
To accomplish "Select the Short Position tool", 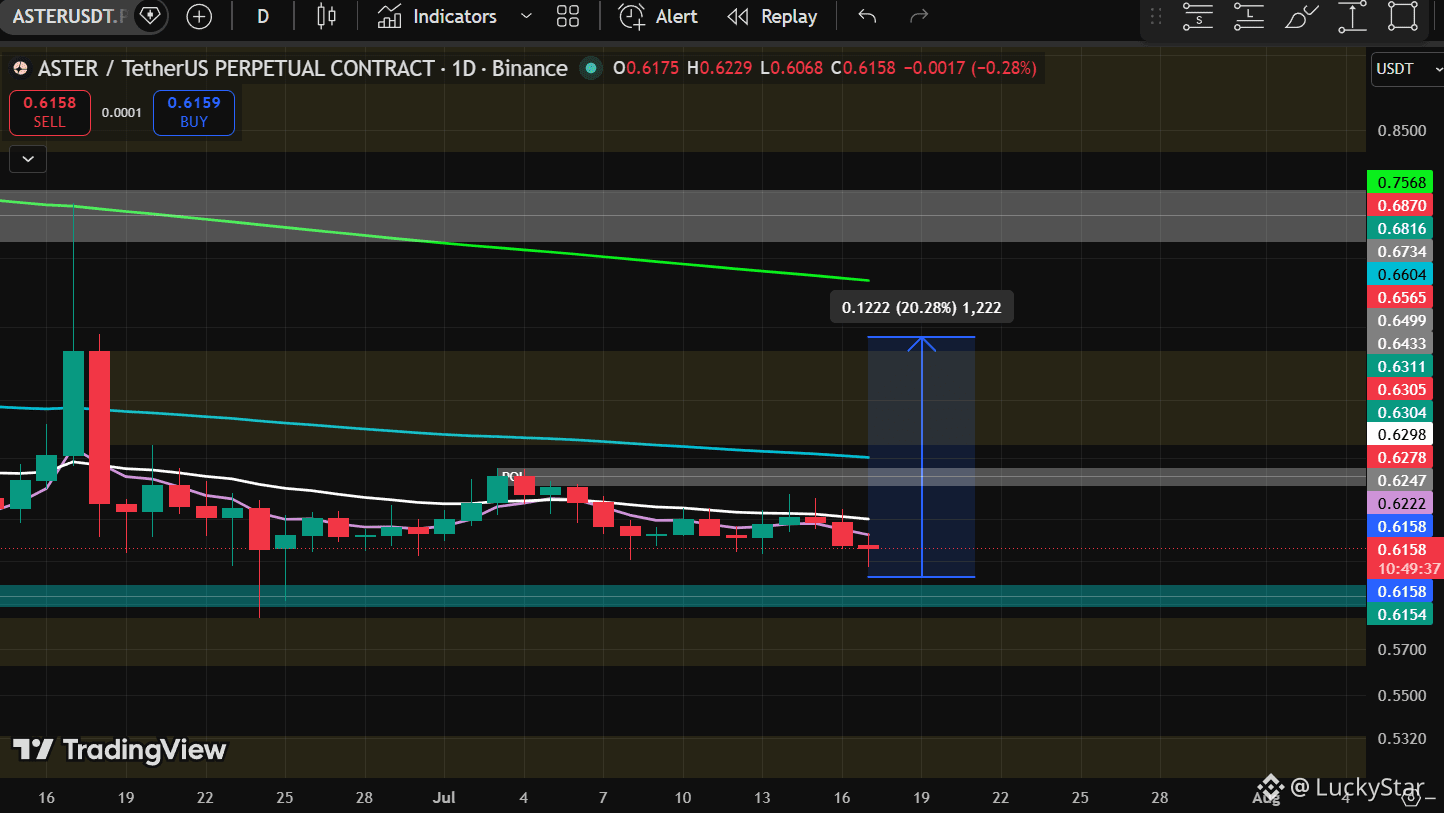I will [1197, 16].
